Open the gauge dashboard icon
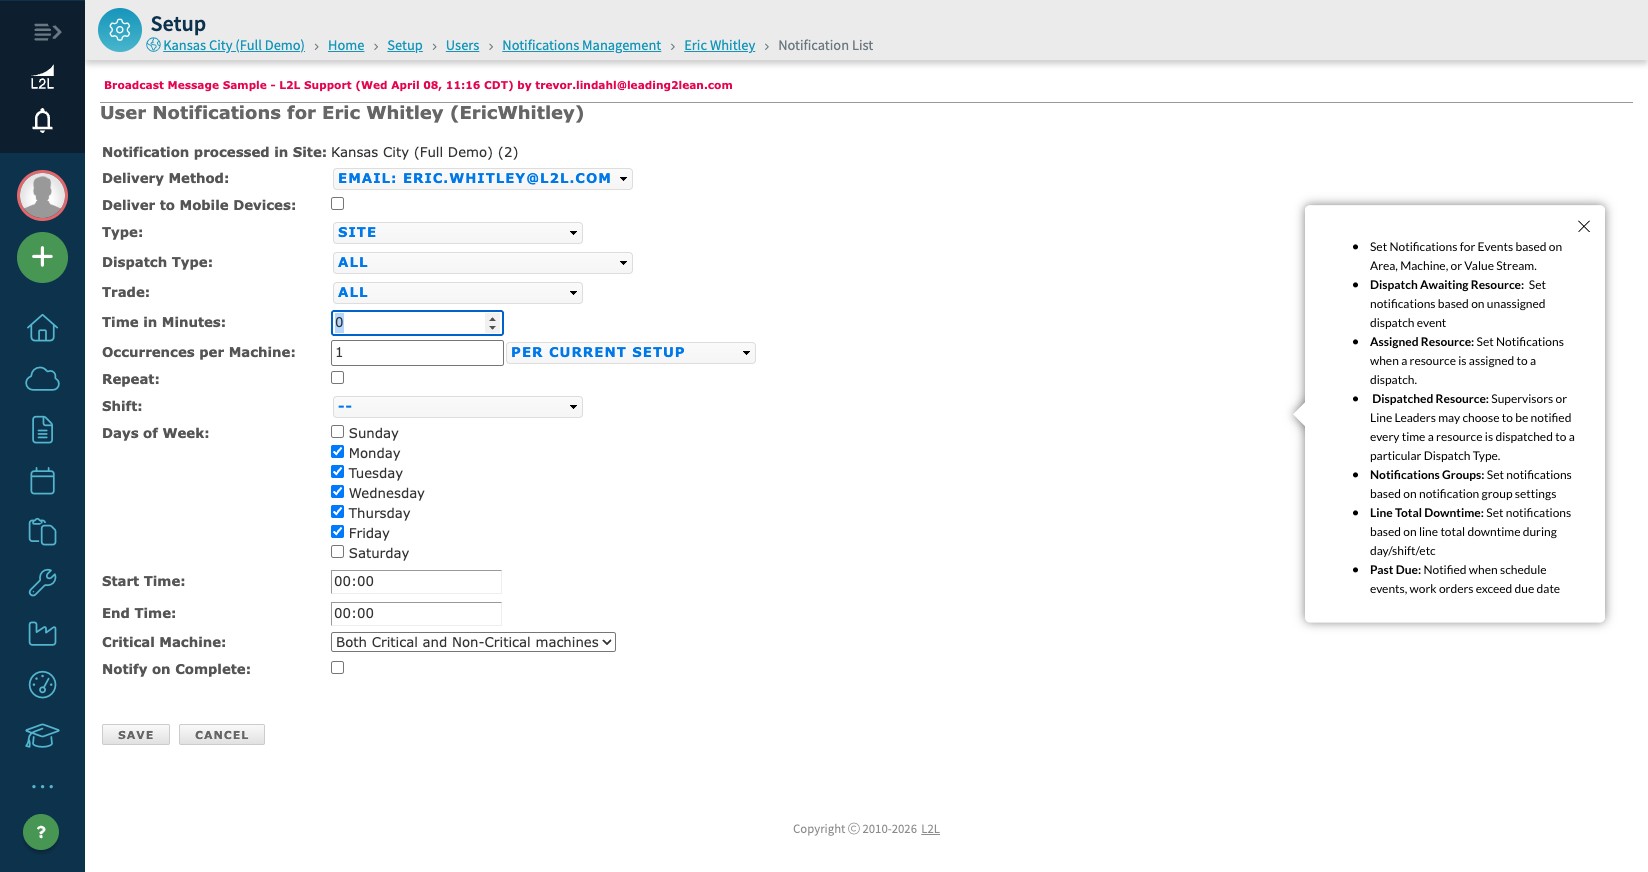 42,685
